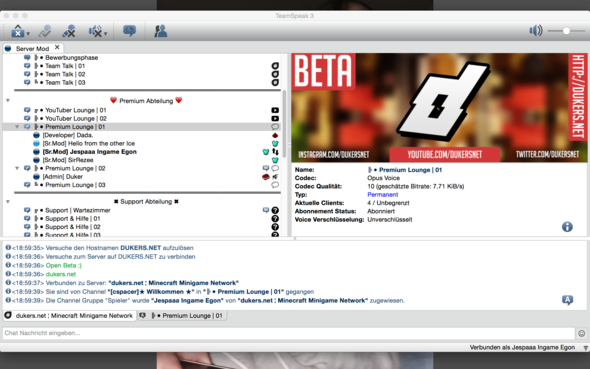Click the status bar icon beside Verbunden als
590x369 pixels.
click(x=585, y=348)
